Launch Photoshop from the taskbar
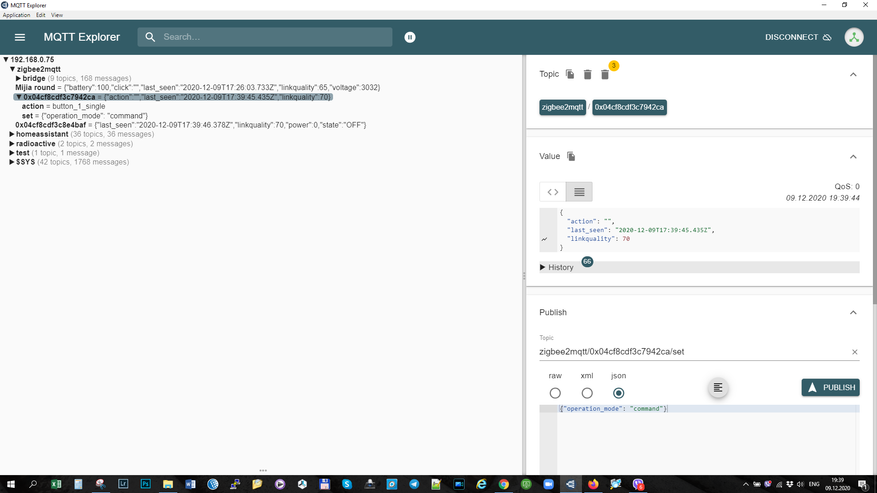 [x=145, y=484]
